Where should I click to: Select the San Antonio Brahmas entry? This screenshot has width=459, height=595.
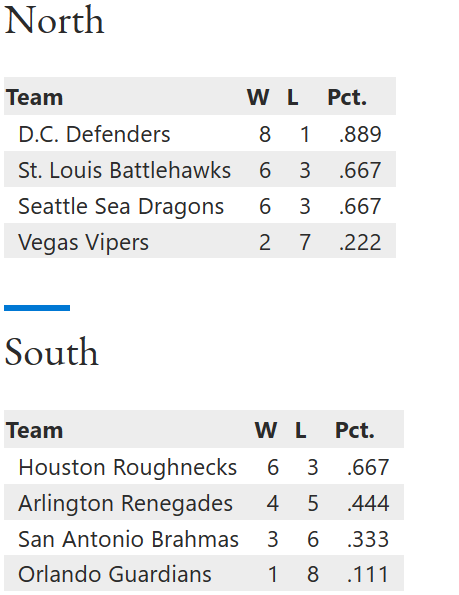pyautogui.click(x=128, y=539)
